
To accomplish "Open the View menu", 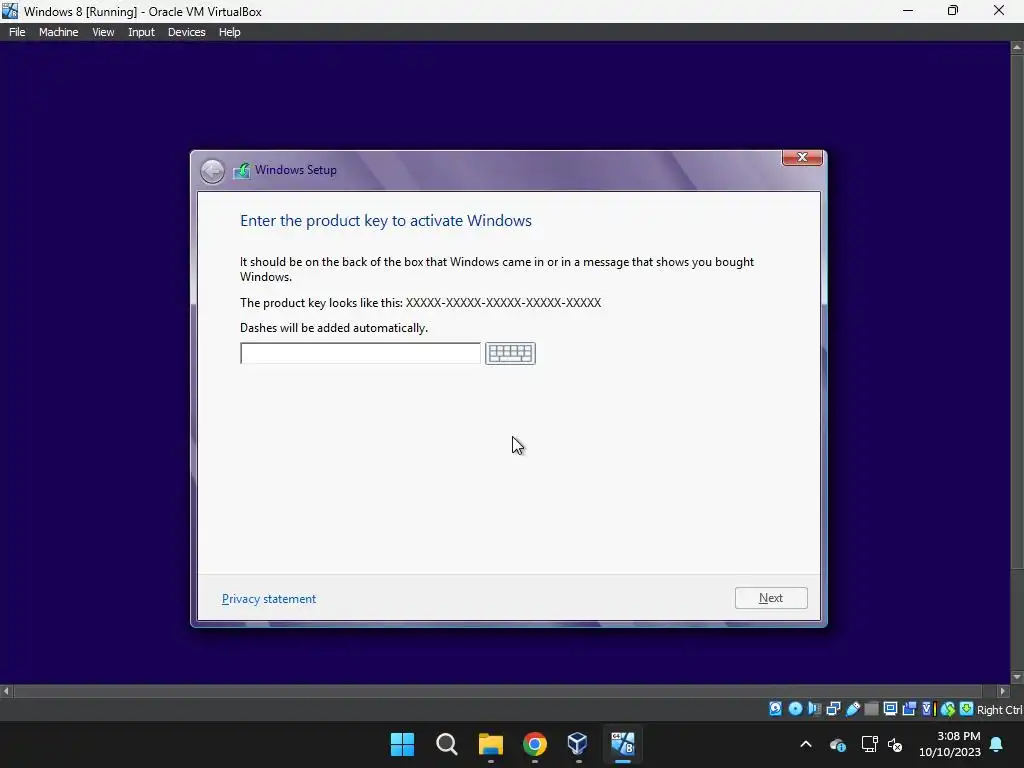I will (103, 32).
